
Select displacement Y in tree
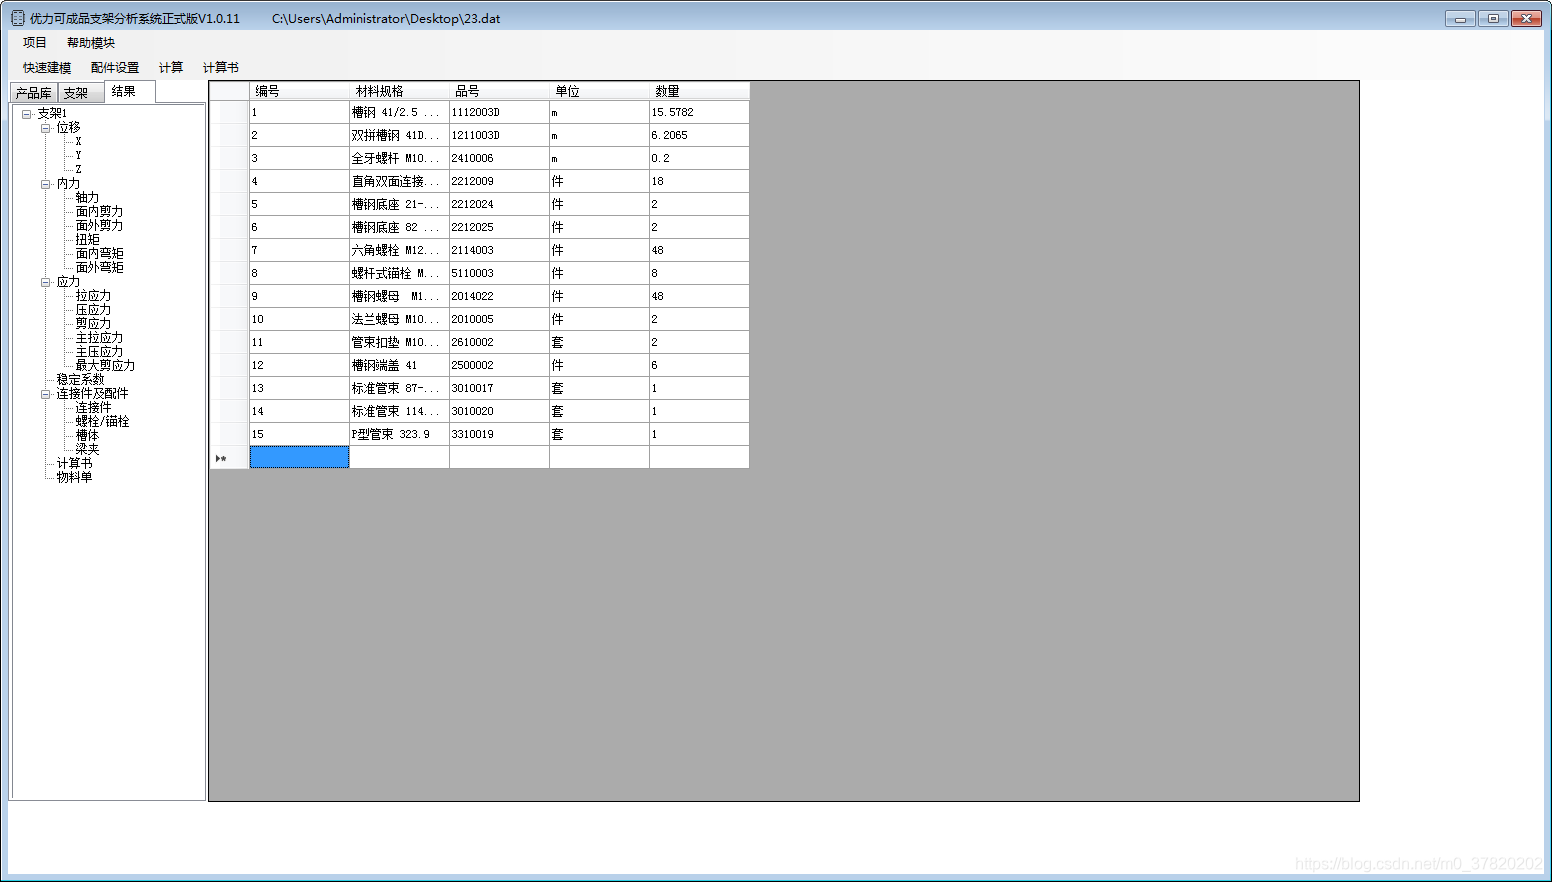point(78,156)
